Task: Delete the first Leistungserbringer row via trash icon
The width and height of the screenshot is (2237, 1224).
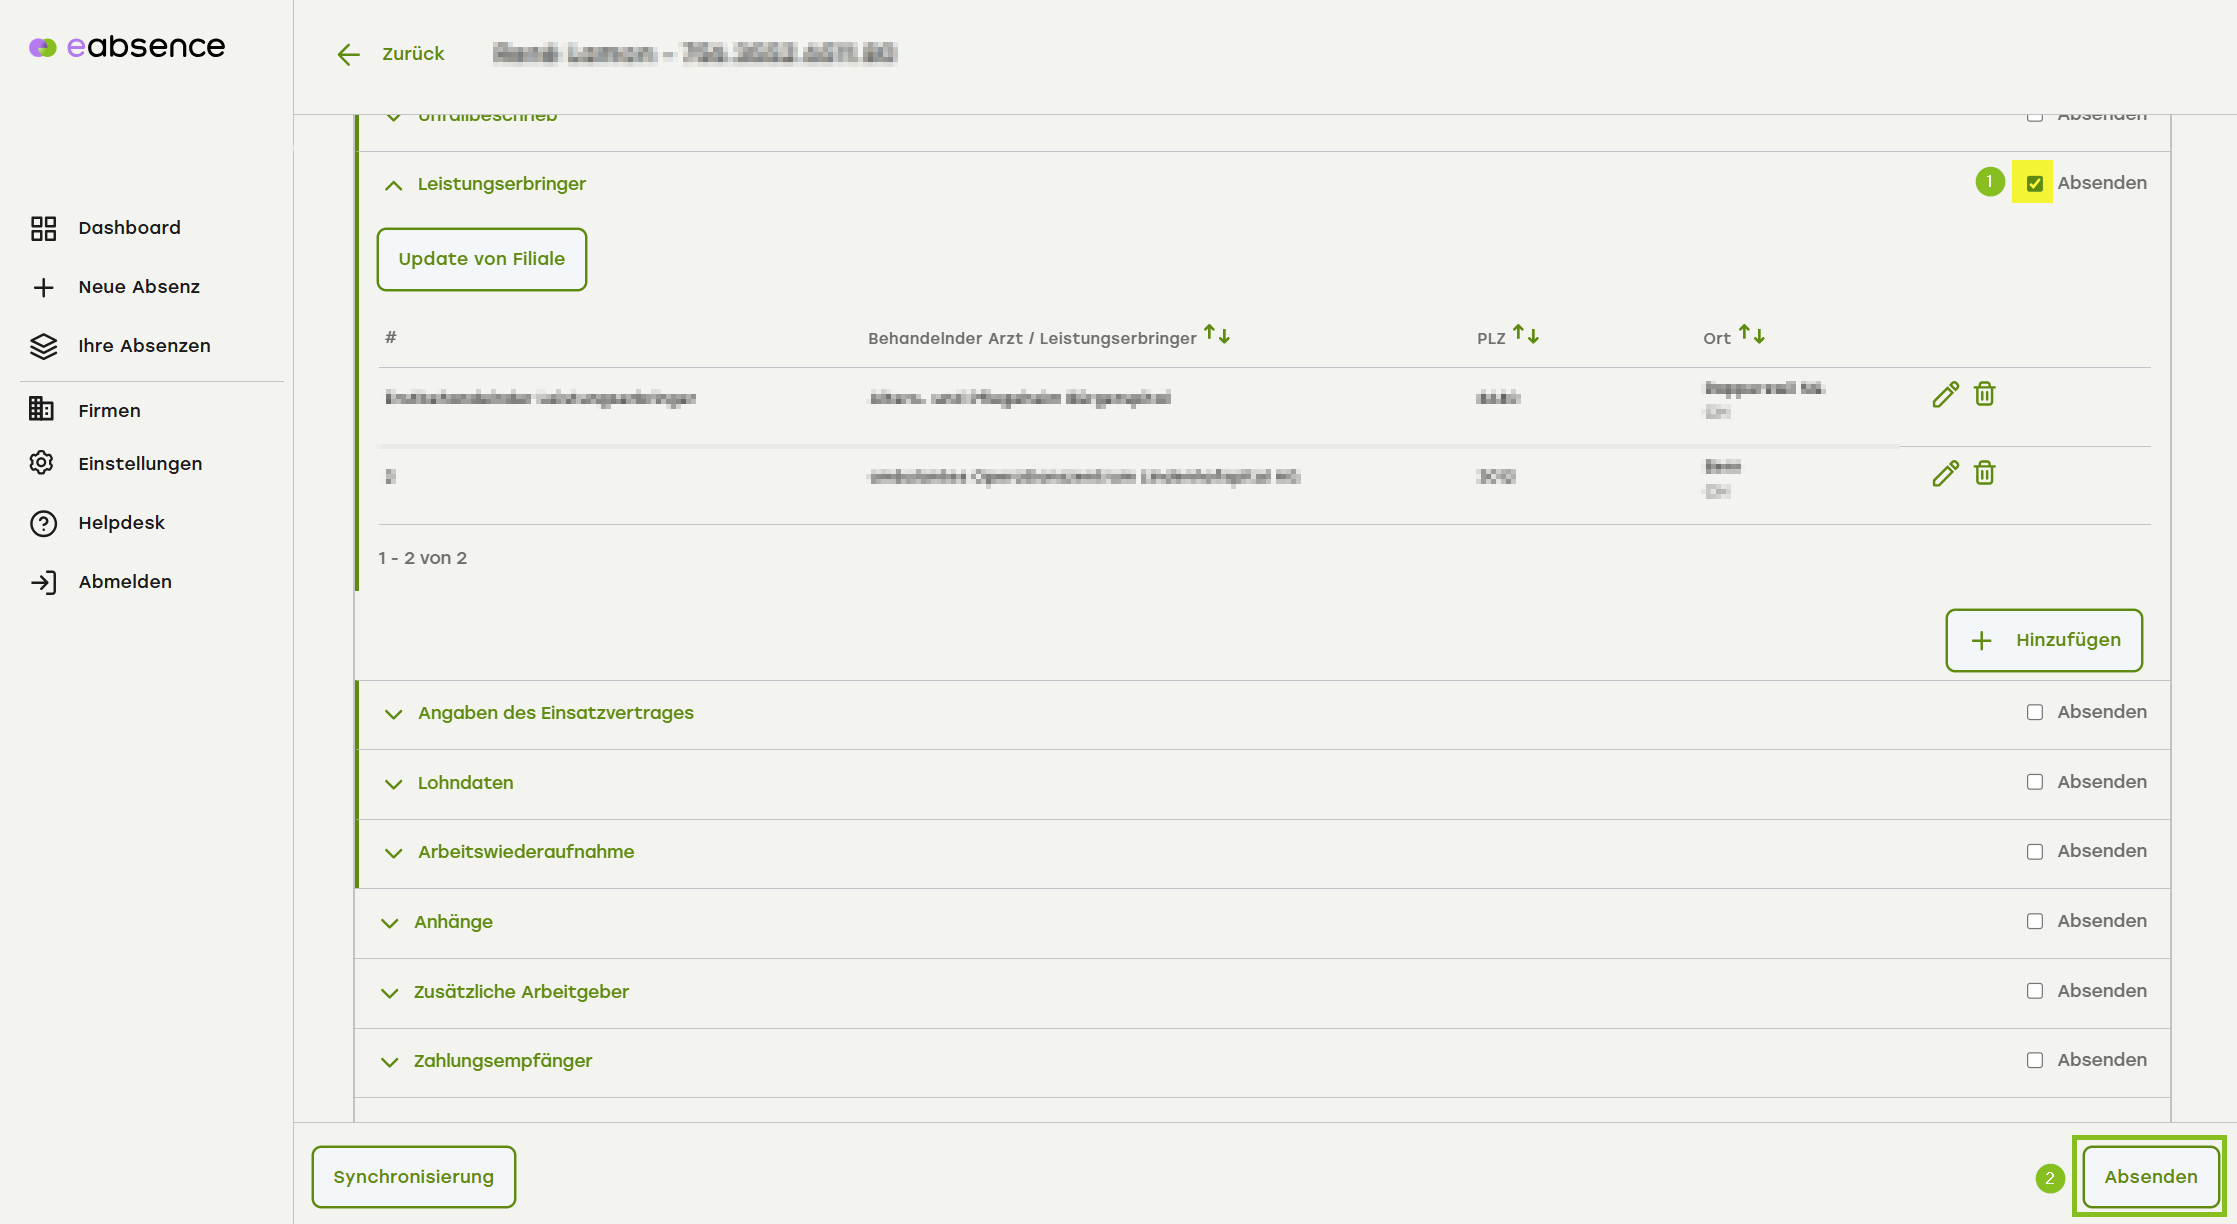Action: [x=1984, y=394]
